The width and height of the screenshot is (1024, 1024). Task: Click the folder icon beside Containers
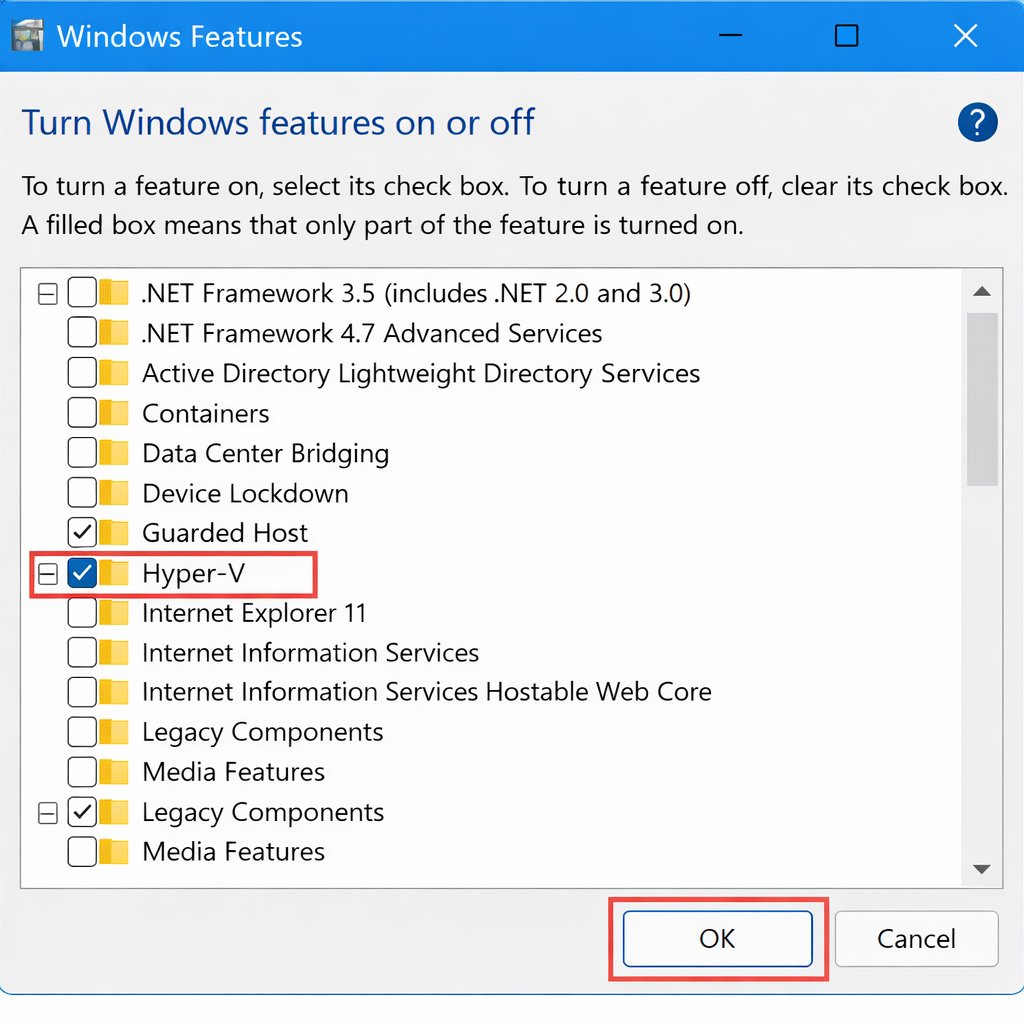click(x=112, y=412)
